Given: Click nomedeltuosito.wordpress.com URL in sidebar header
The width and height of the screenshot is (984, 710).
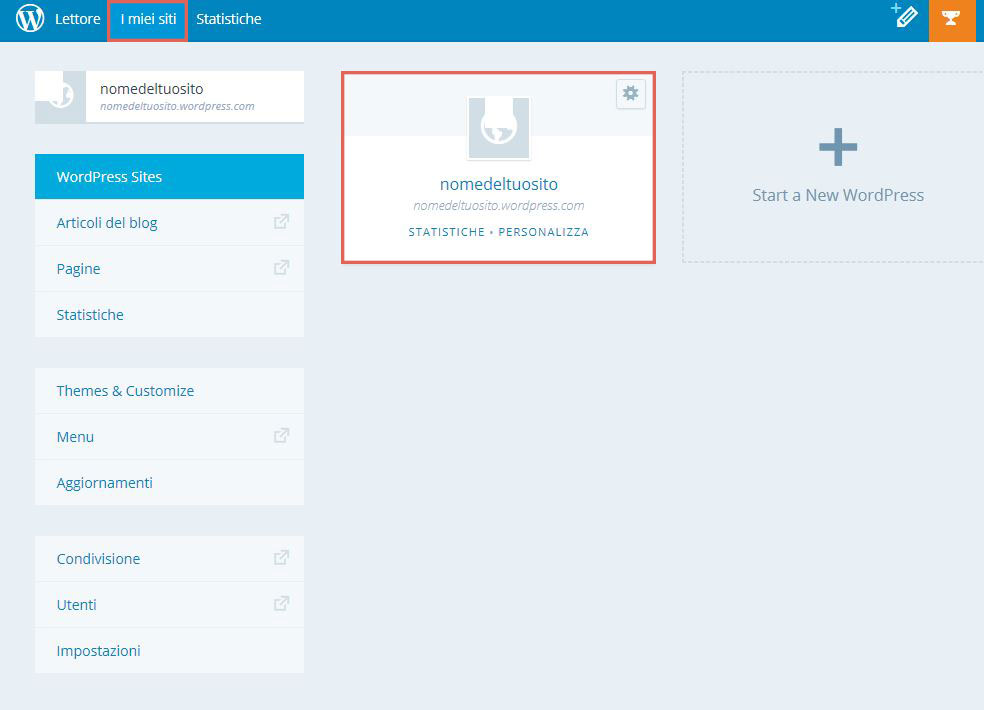Looking at the screenshot, I should pos(177,106).
